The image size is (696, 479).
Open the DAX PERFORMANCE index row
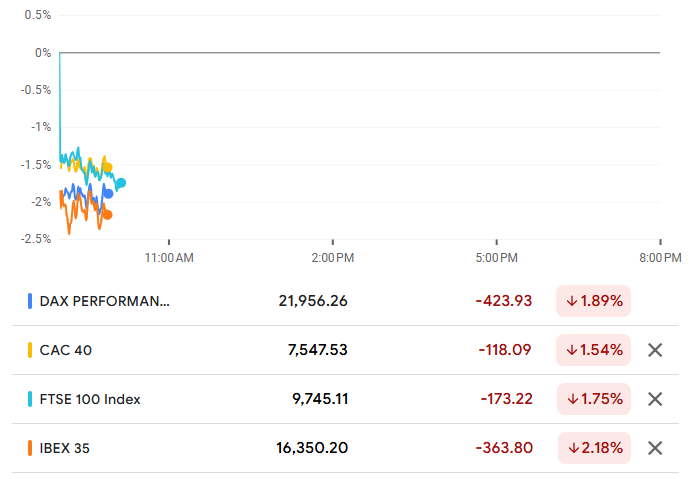pyautogui.click(x=105, y=300)
